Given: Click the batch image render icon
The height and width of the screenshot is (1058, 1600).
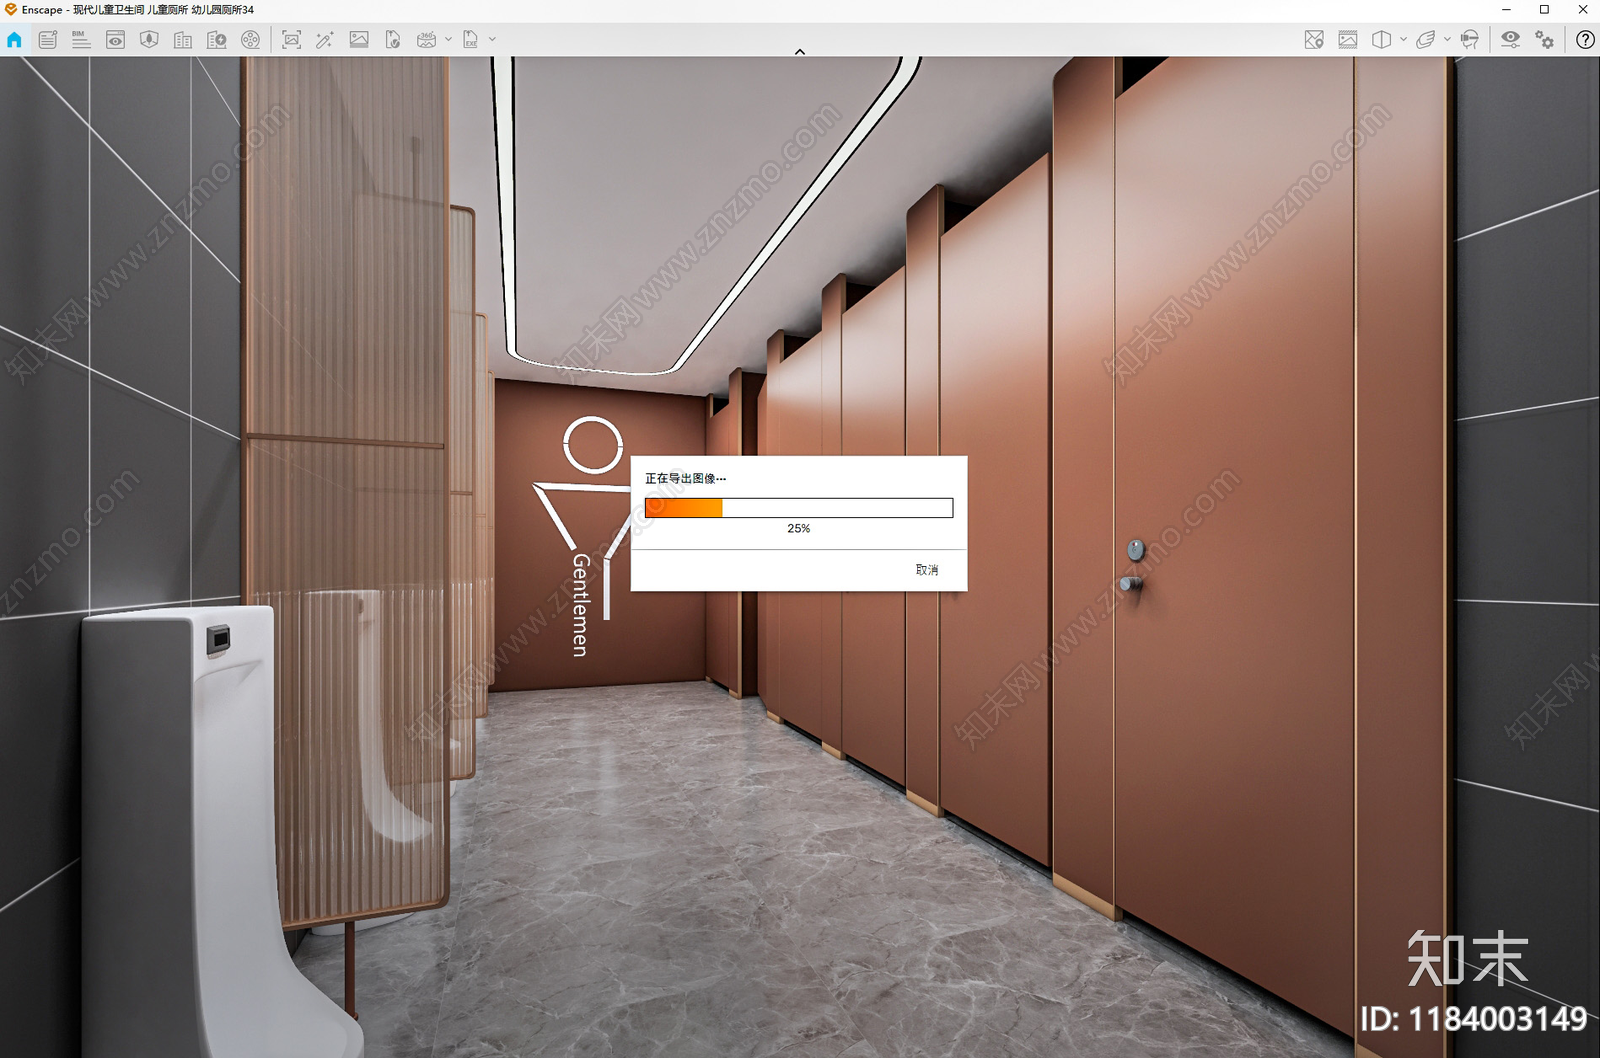Looking at the screenshot, I should [359, 40].
